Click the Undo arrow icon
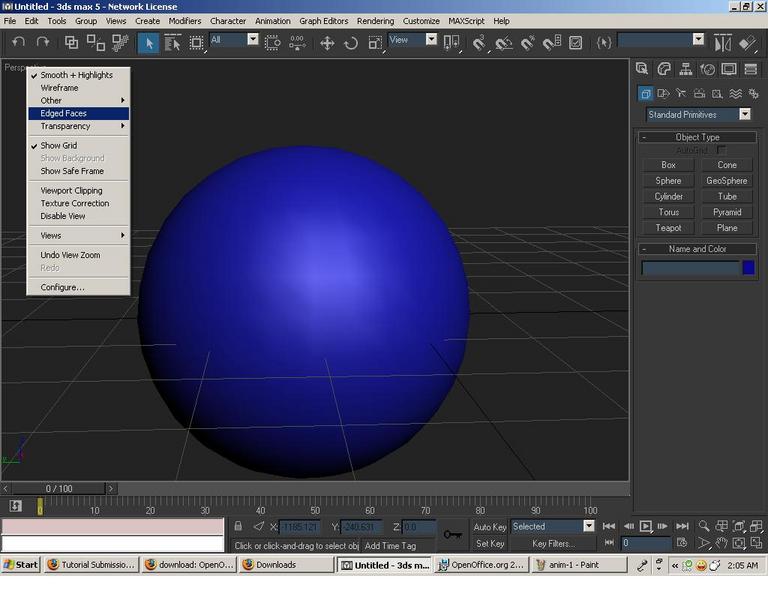Viewport: 768px width, 600px height. coord(18,42)
